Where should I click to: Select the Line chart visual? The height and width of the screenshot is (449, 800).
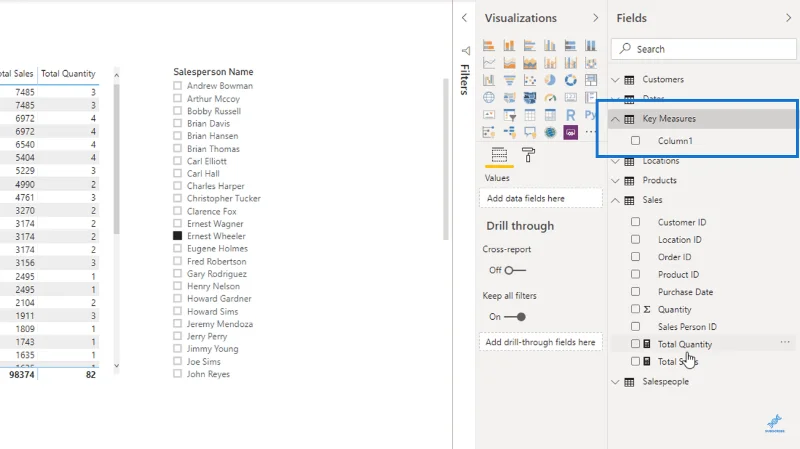489,63
